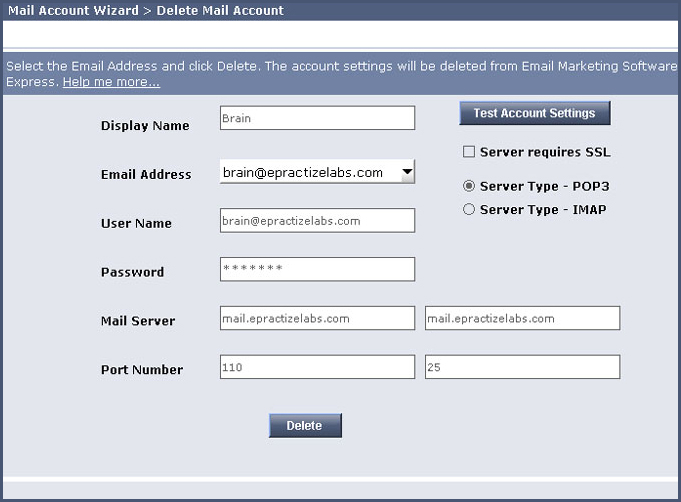Focus the Display Name field containing Brain
This screenshot has width=681, height=502.
(317, 118)
